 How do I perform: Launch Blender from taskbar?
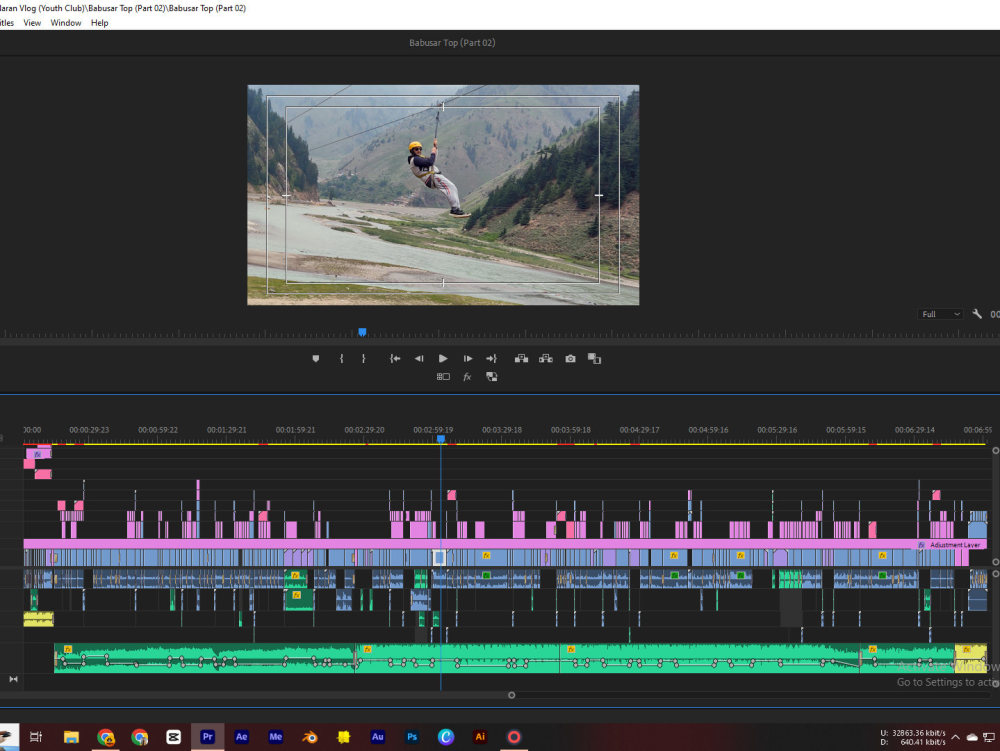[x=309, y=737]
